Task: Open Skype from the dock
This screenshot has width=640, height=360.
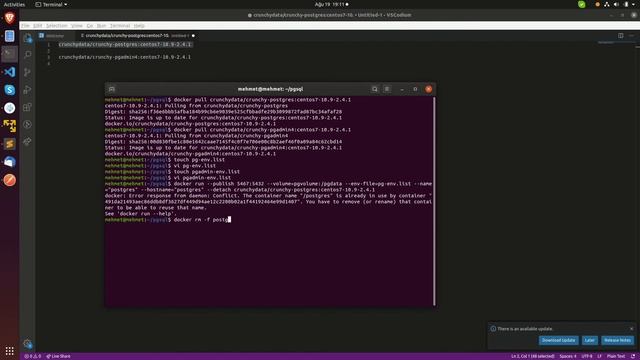Action: 10,90
